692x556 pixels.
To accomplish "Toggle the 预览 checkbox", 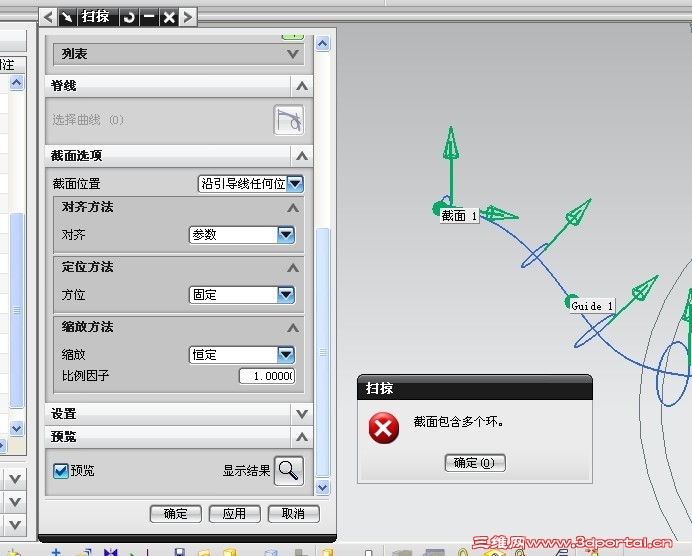I will 60,471.
